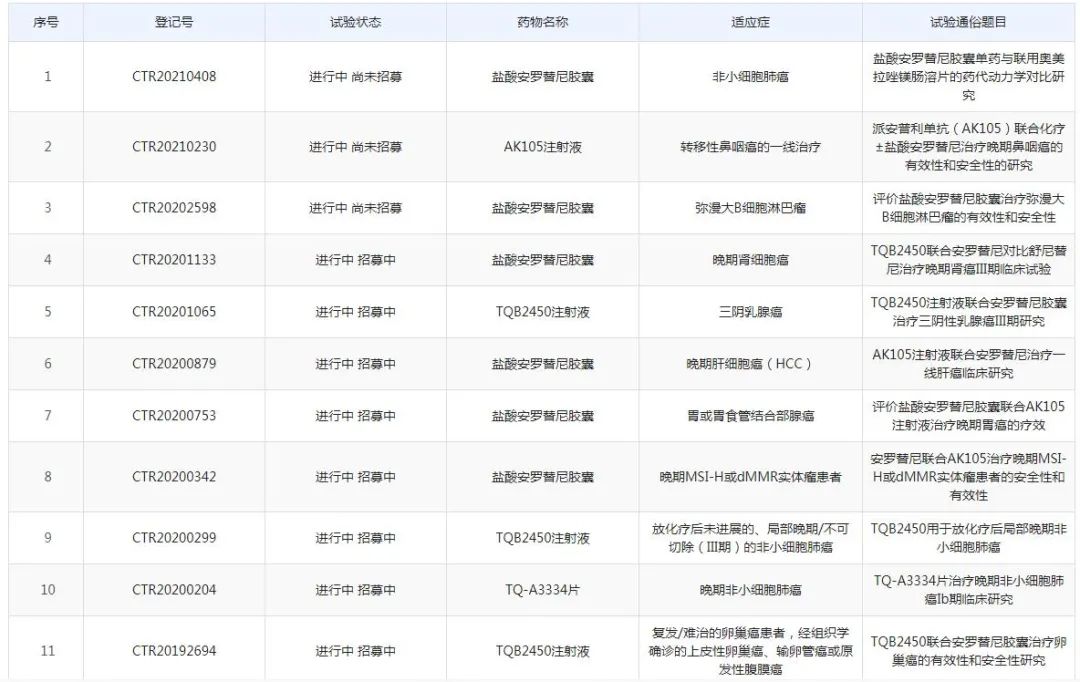
Task: Click indication 转移性鼻咽癌的一线治疗
Action: 750,147
